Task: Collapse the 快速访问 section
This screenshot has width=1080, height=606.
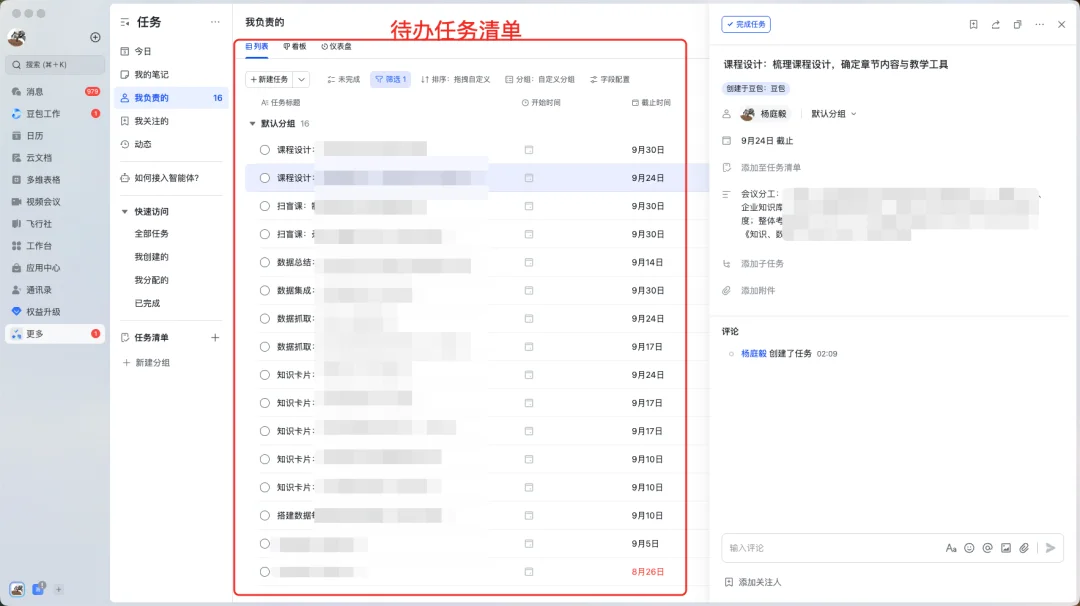Action: 125,211
